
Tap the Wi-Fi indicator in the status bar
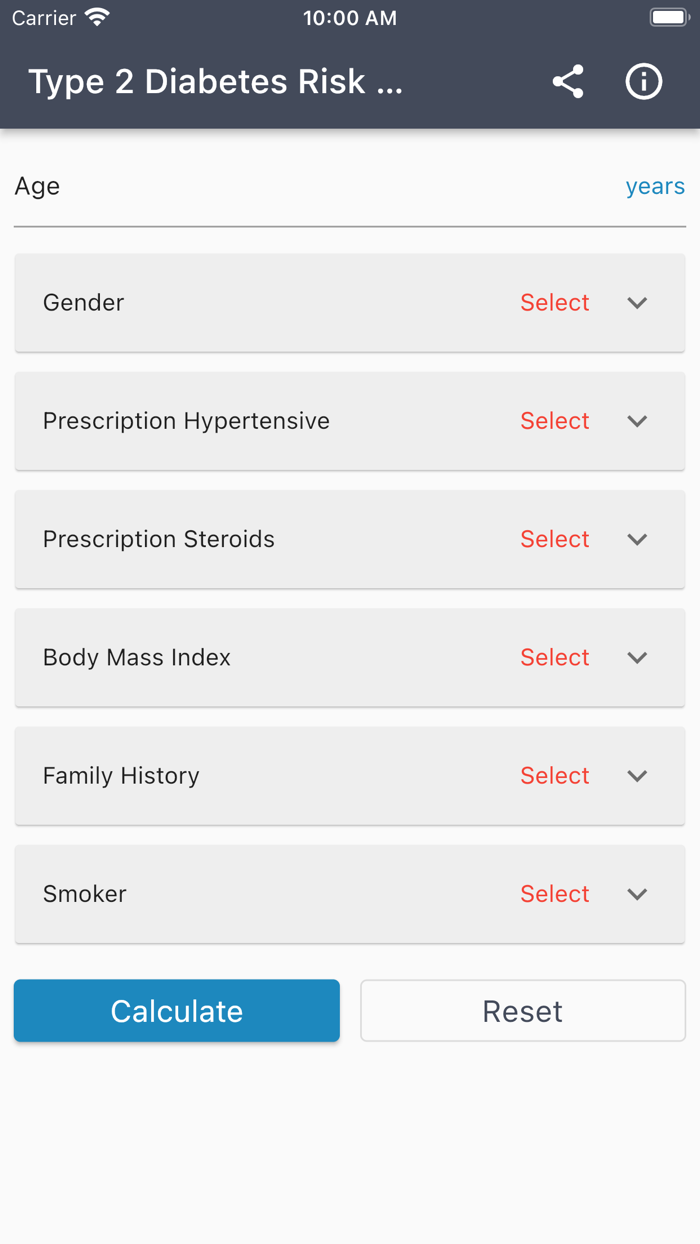pyautogui.click(x=95, y=16)
